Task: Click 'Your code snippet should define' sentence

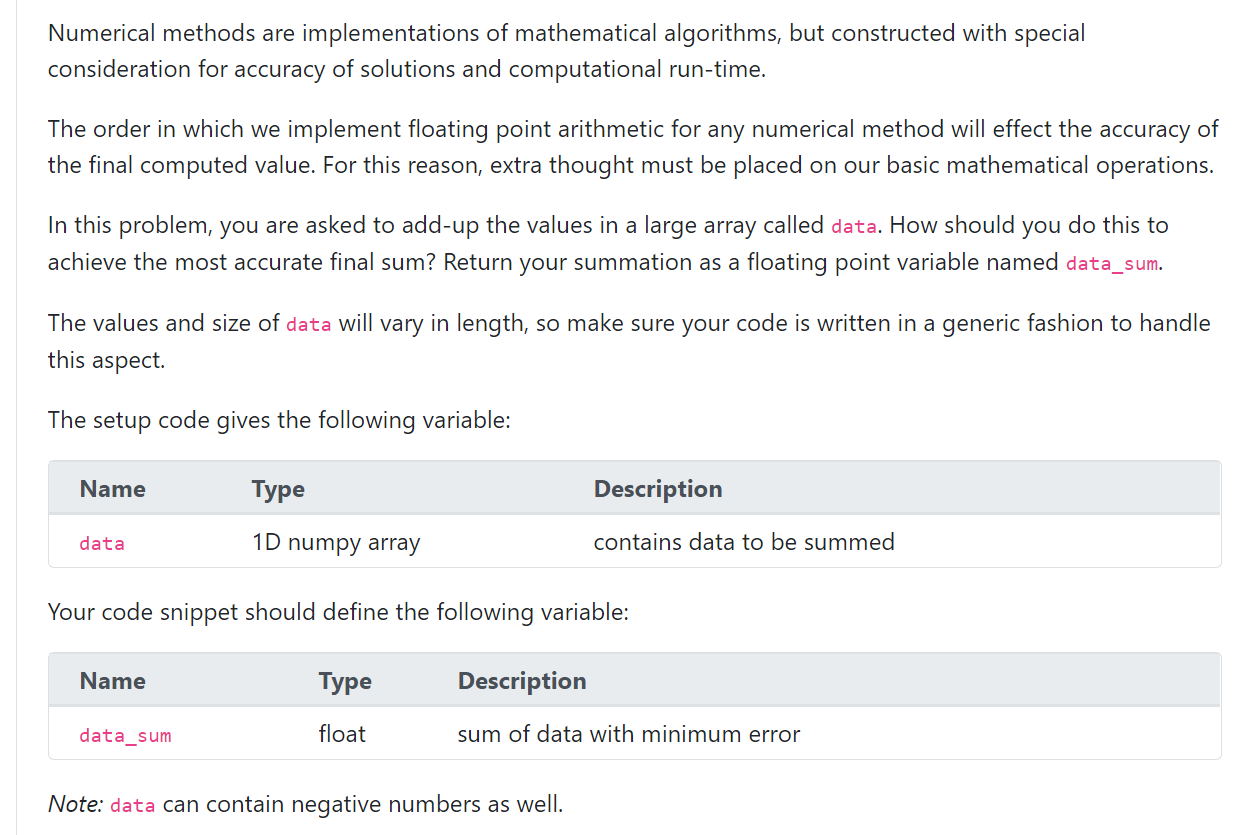Action: [338, 612]
